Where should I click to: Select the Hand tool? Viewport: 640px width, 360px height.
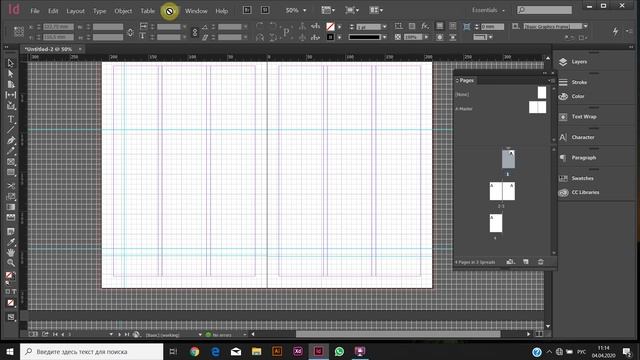11,253
